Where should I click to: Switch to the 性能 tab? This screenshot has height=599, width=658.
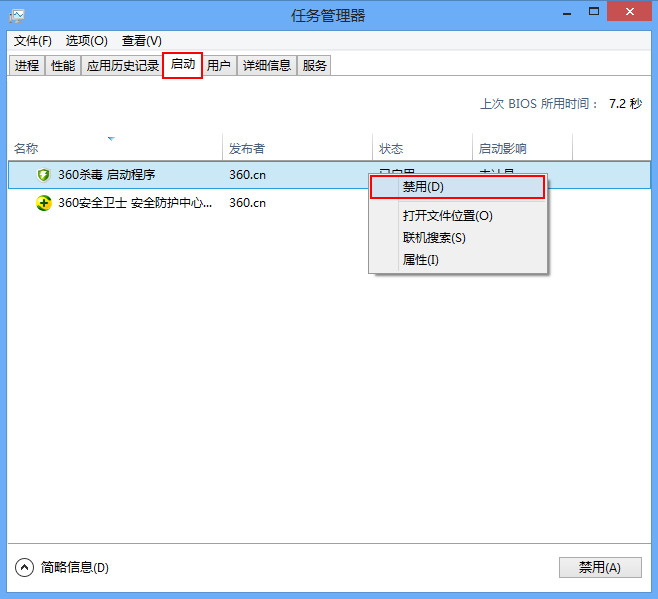(x=63, y=66)
